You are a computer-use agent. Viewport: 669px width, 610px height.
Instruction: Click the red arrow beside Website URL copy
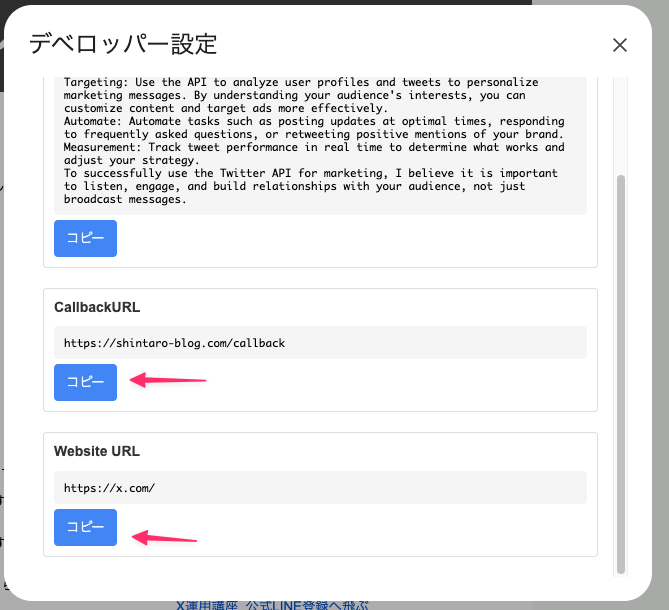coord(165,538)
